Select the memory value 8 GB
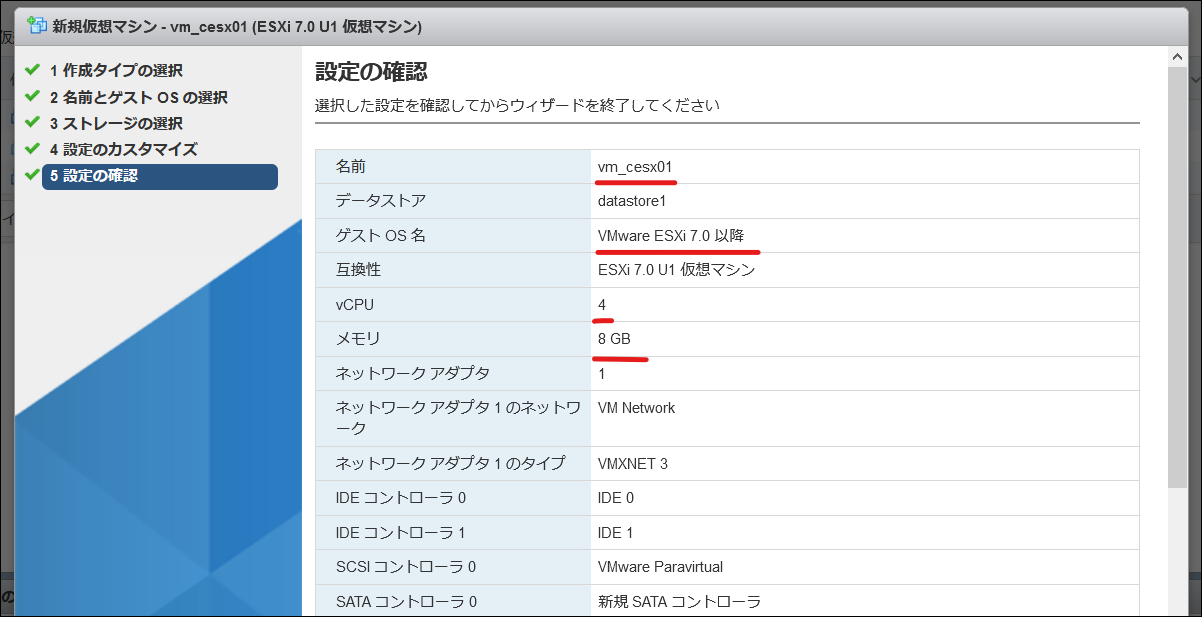This screenshot has width=1202, height=617. pyautogui.click(x=614, y=339)
